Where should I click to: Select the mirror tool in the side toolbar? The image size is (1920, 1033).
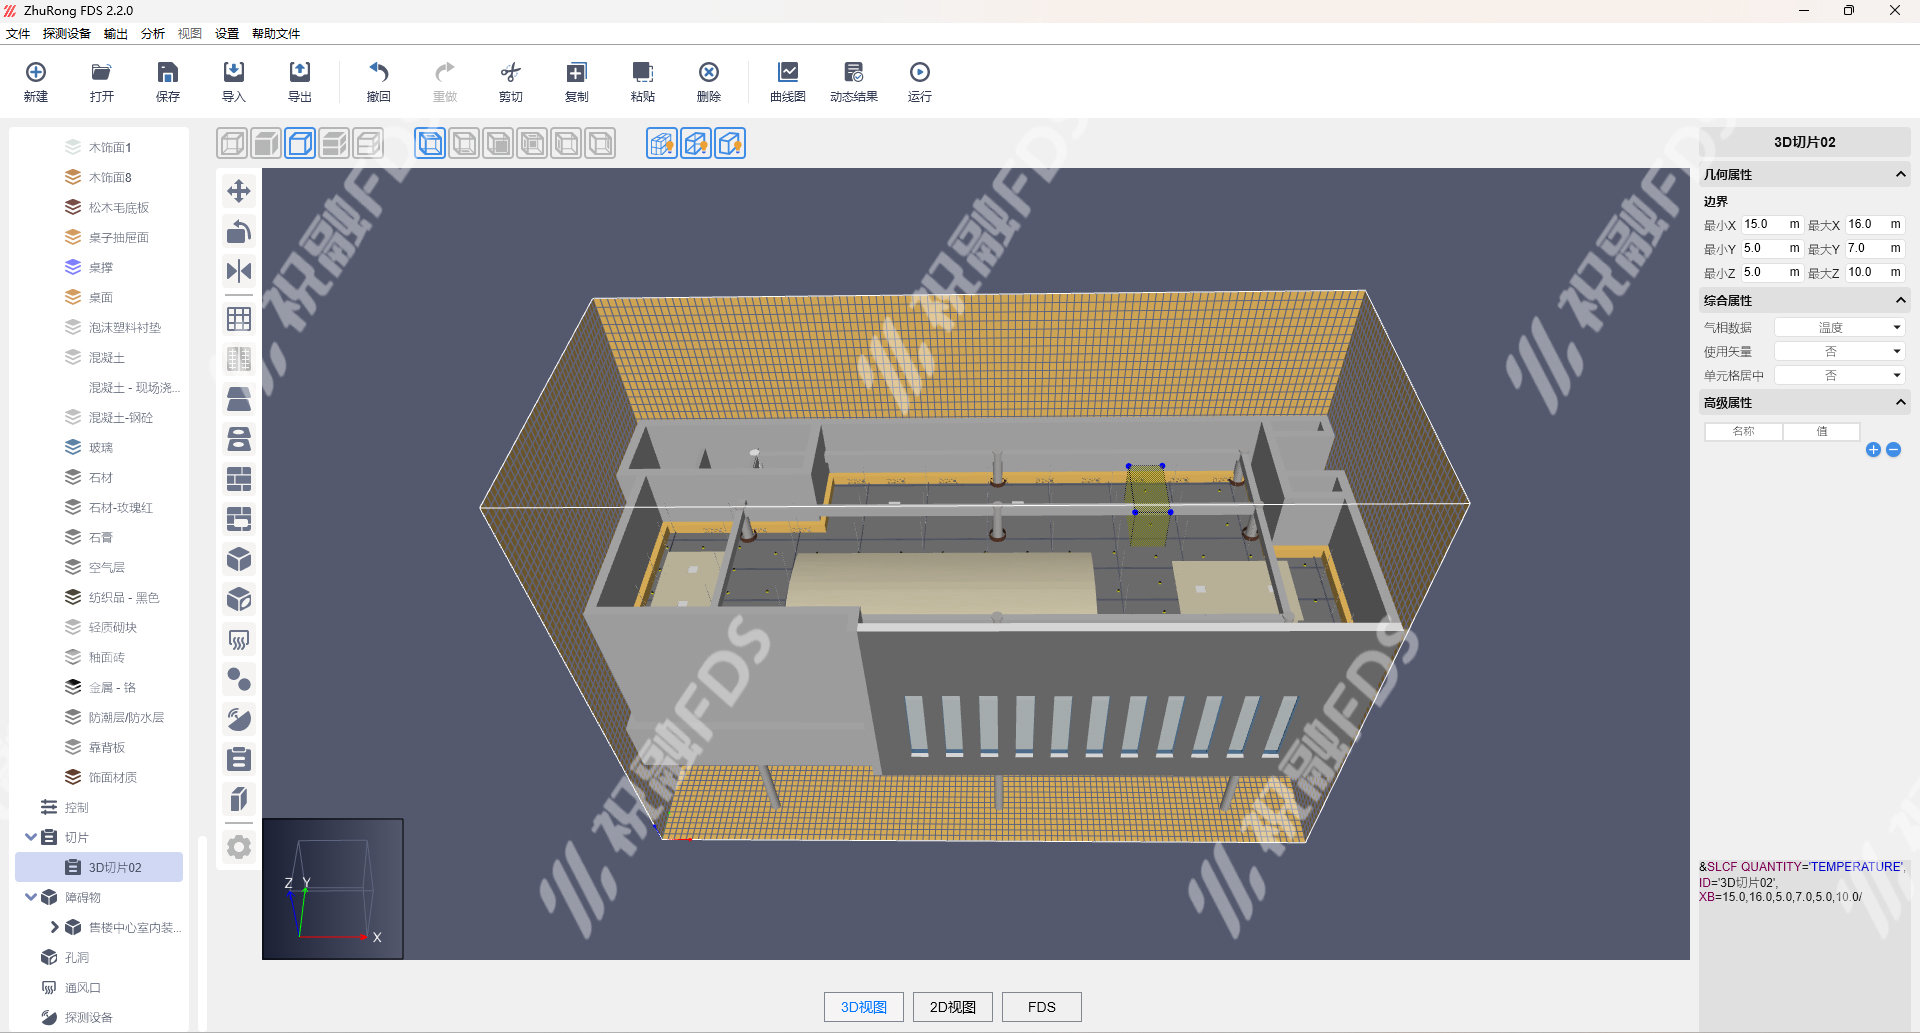(239, 271)
